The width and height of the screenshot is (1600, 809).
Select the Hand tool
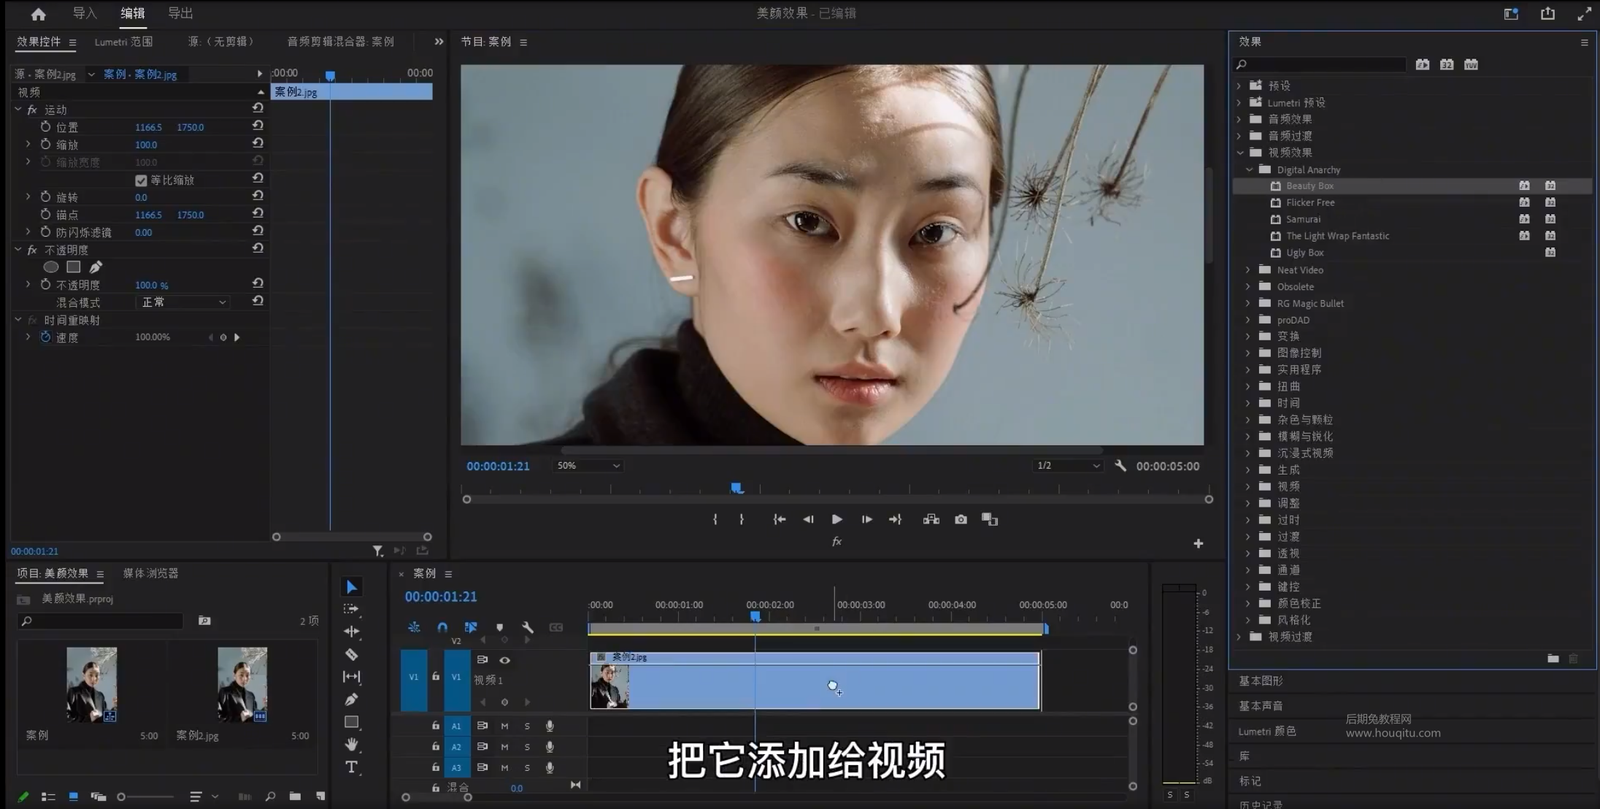[351, 745]
